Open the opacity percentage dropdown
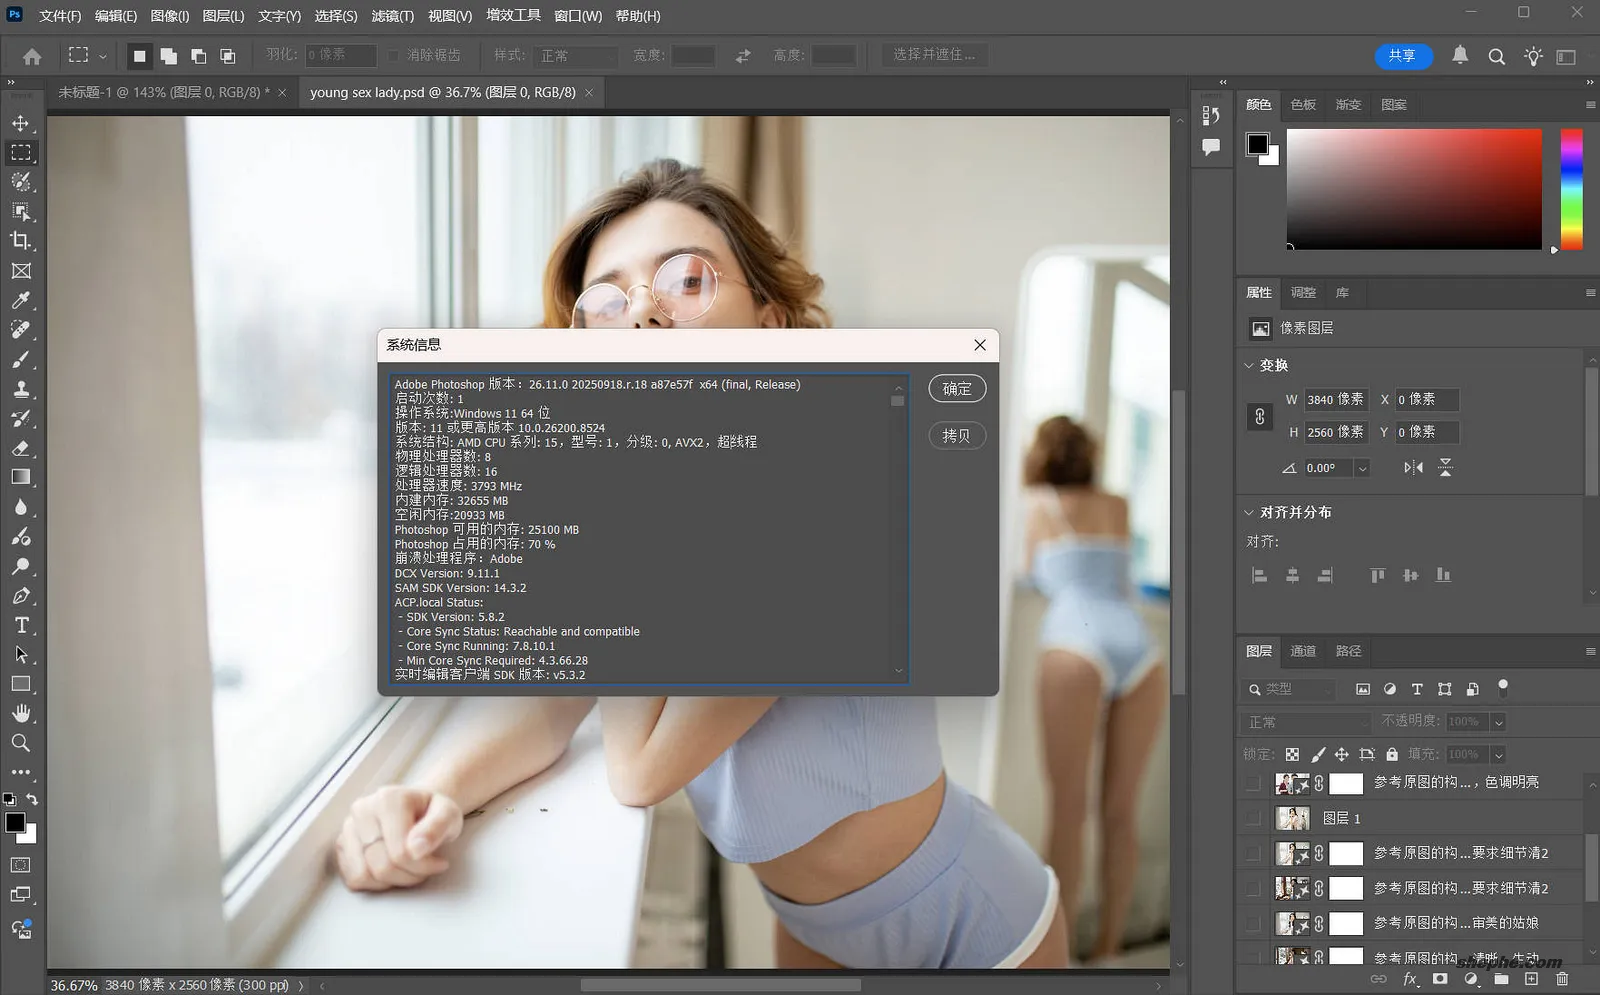 tap(1498, 722)
